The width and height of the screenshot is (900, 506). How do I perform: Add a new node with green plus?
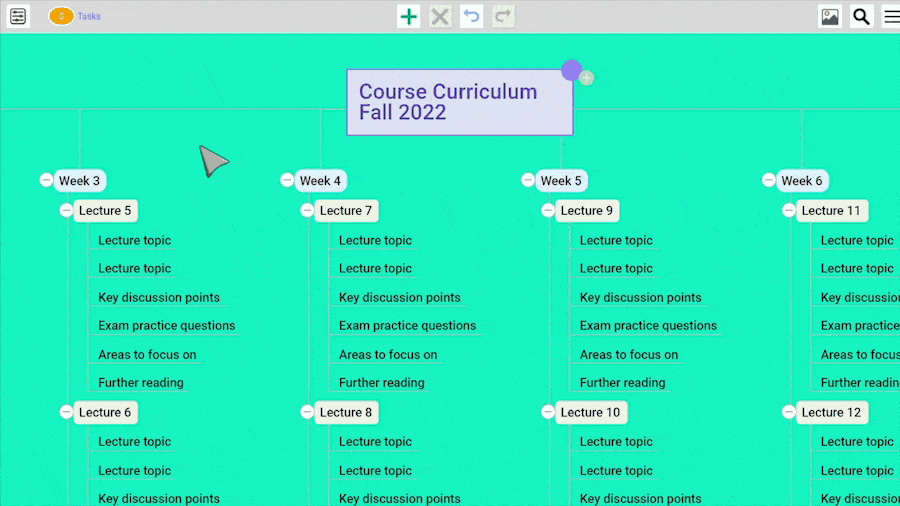(x=409, y=16)
